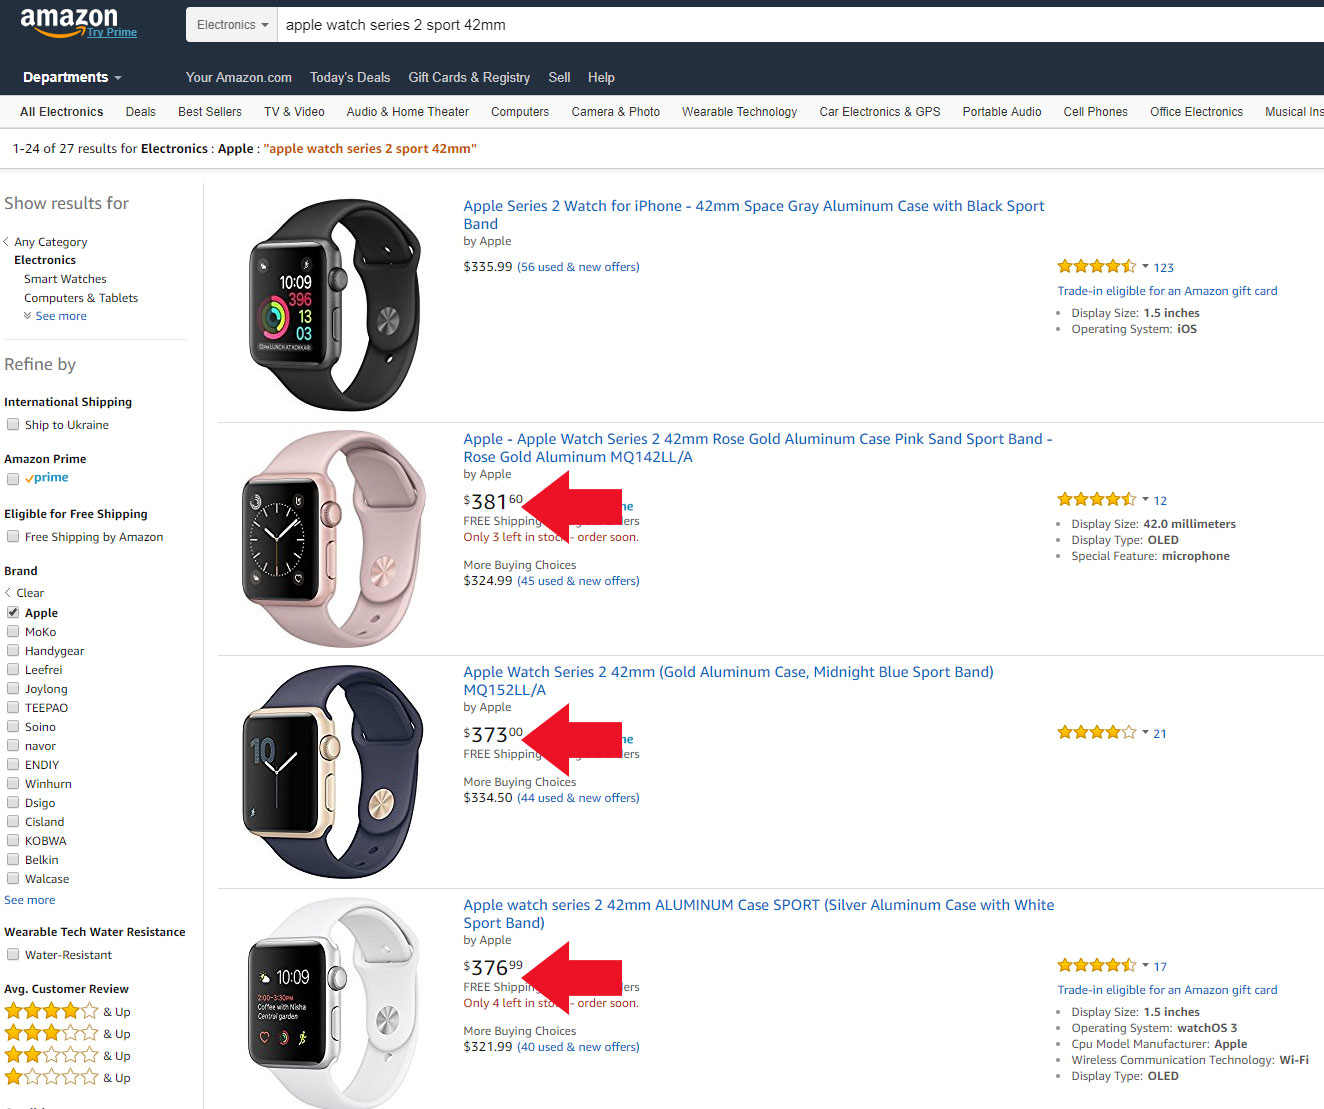The image size is (1324, 1109).
Task: Click the Amazon logo
Action: tap(70, 21)
